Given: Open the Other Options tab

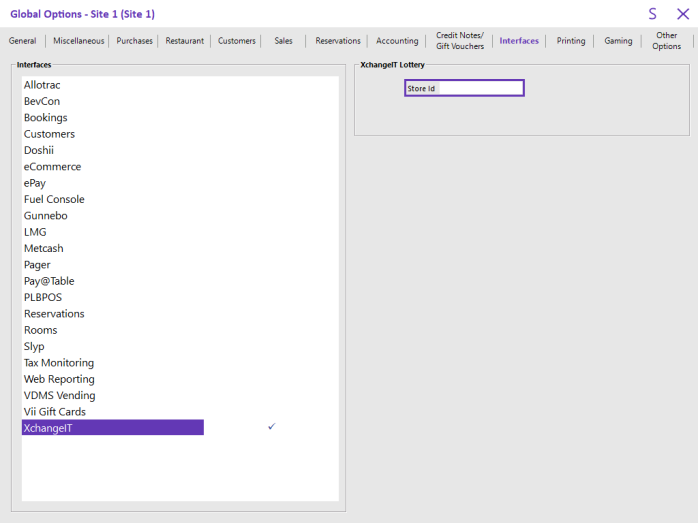Looking at the screenshot, I should click(x=666, y=41).
